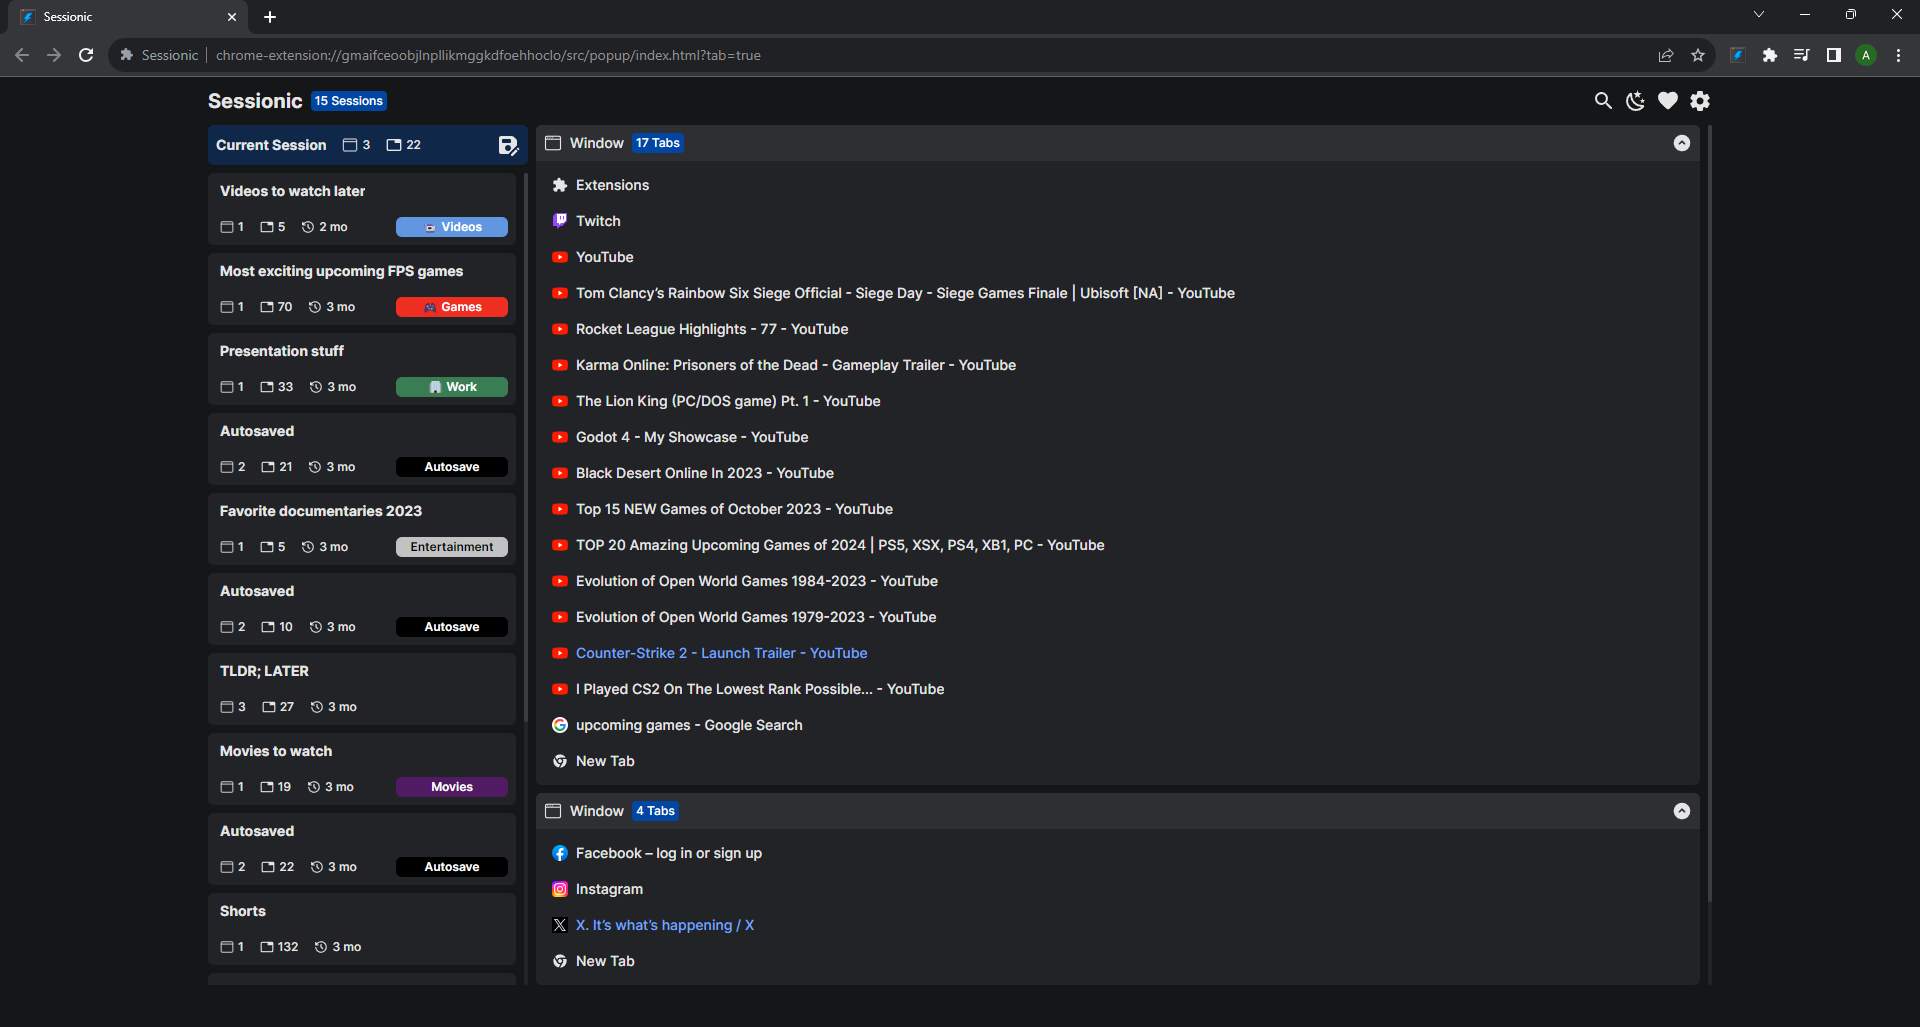Click the 17 Tabs badge
The image size is (1920, 1027).
(658, 143)
